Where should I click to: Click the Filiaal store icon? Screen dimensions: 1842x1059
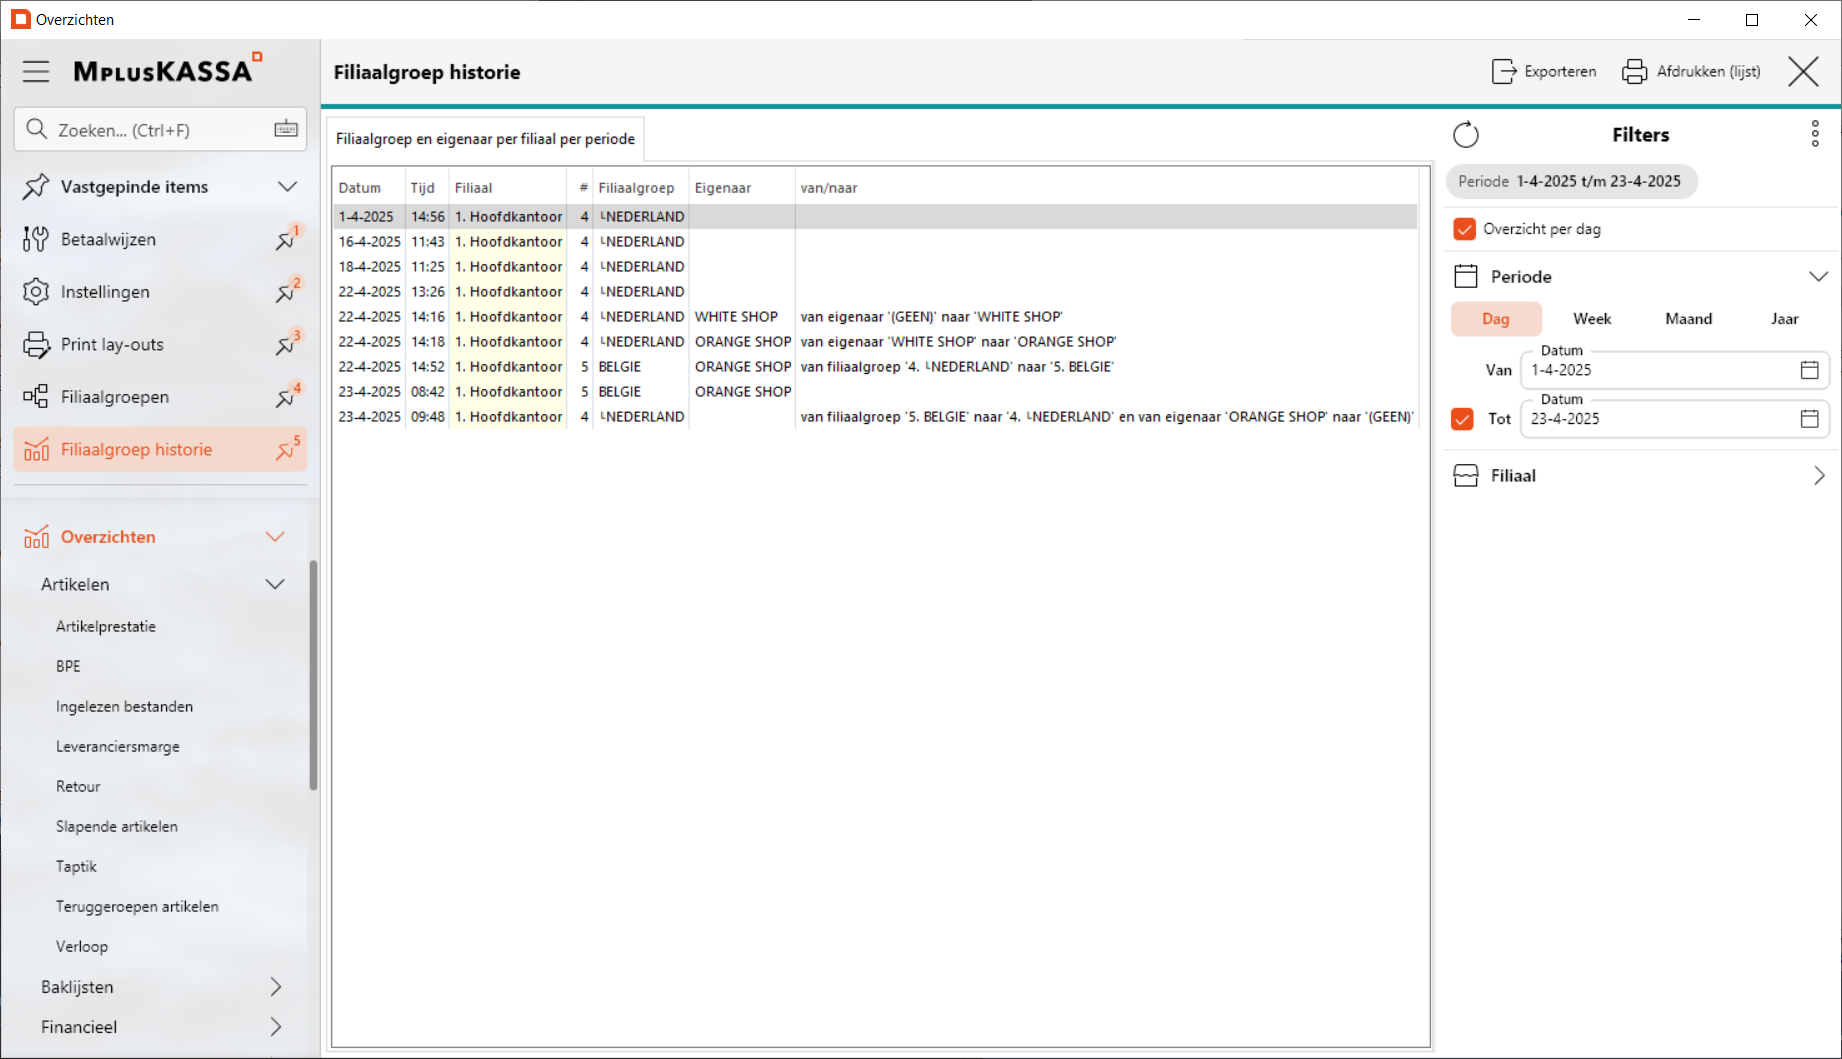1466,476
